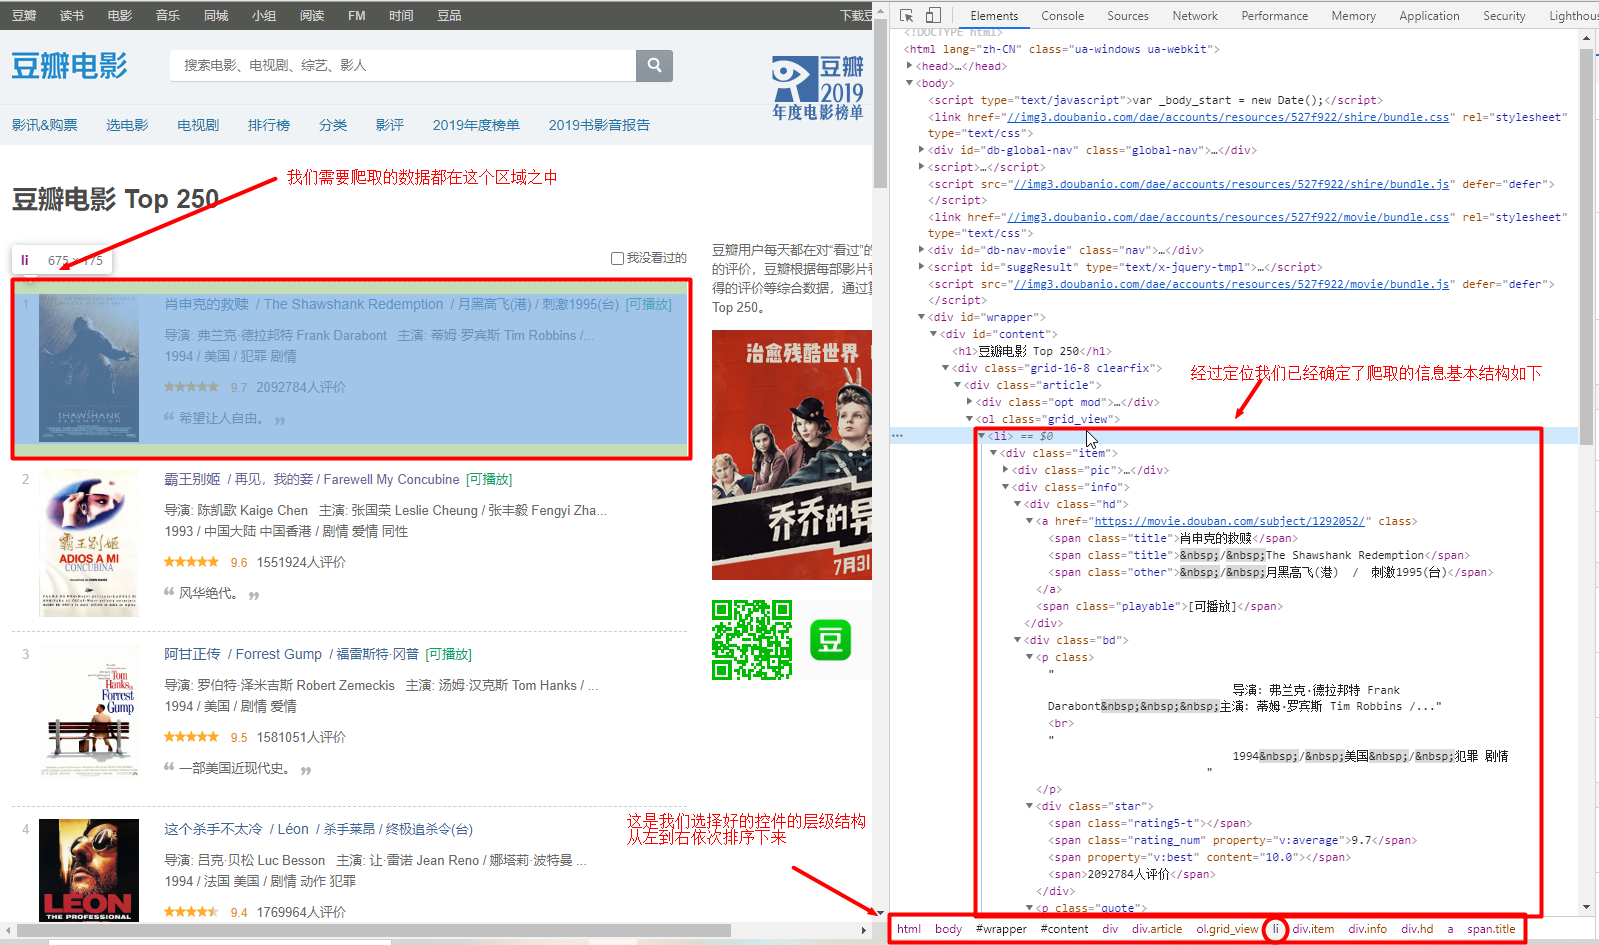
Task: Collapse the ol class="grid_view" node
Action: tap(969, 419)
